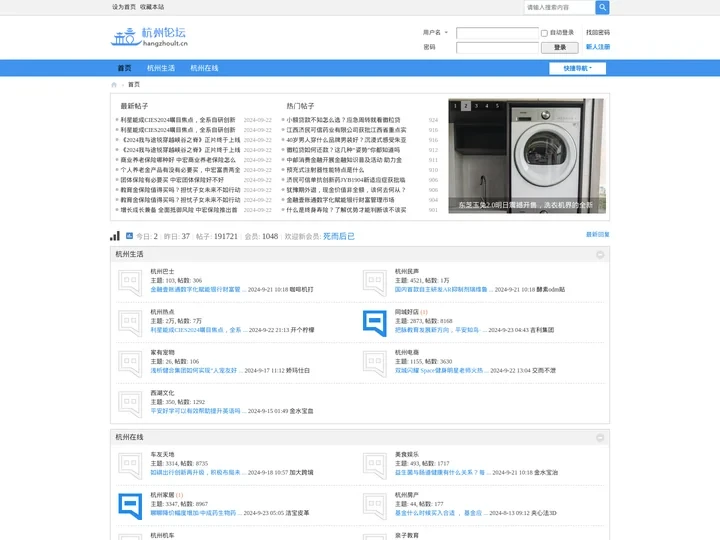Open hot post 40岁男人穿什么品牌男装好

(346, 140)
